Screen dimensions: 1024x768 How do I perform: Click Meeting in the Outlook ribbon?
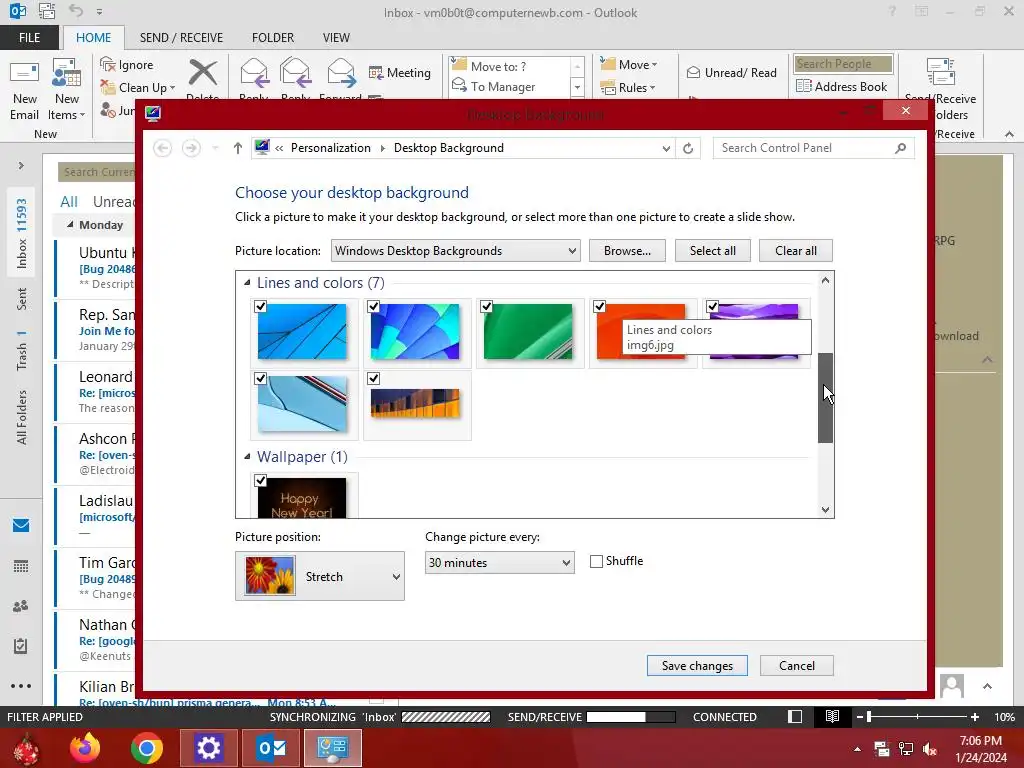pyautogui.click(x=400, y=72)
